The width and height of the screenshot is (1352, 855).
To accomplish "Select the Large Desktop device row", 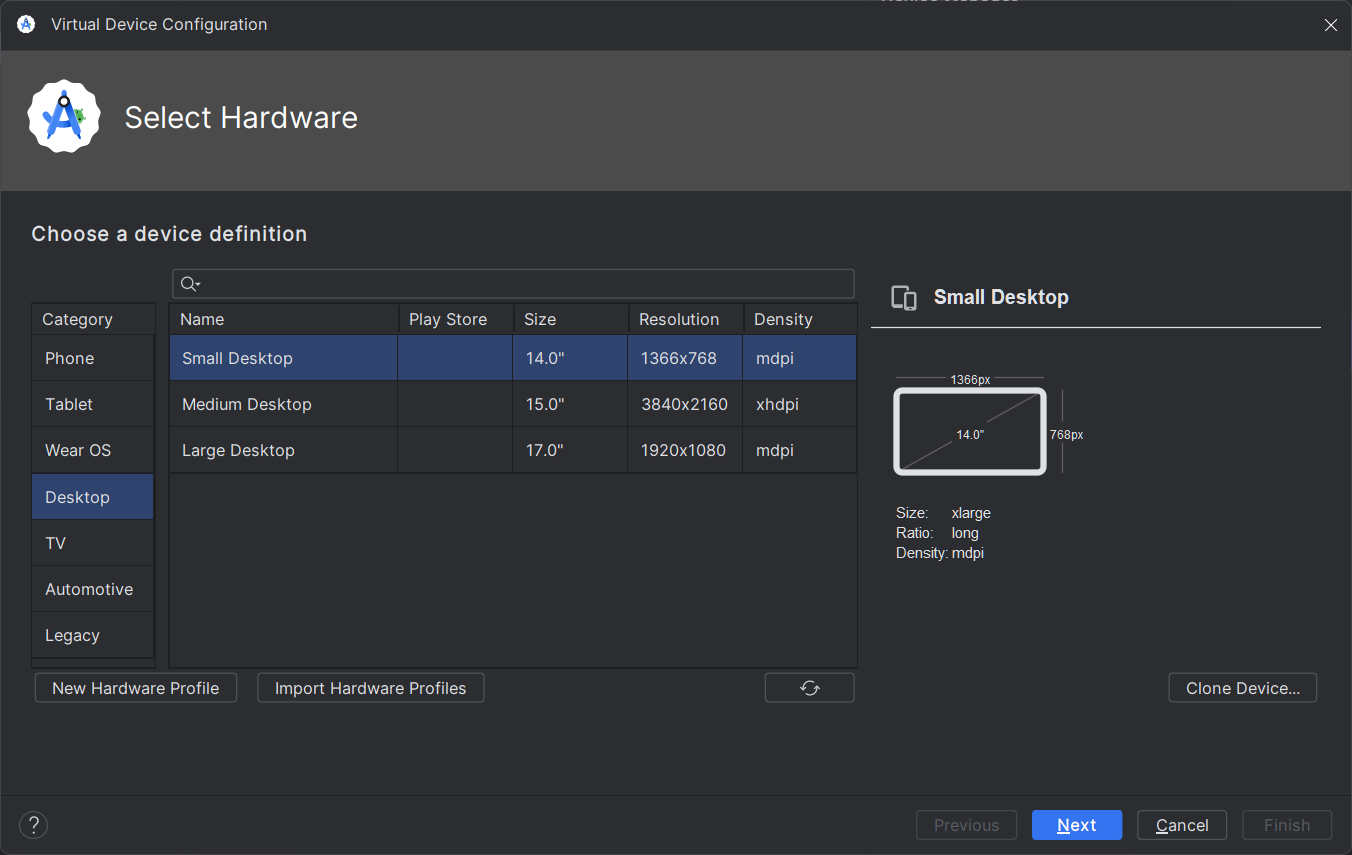I will (513, 450).
